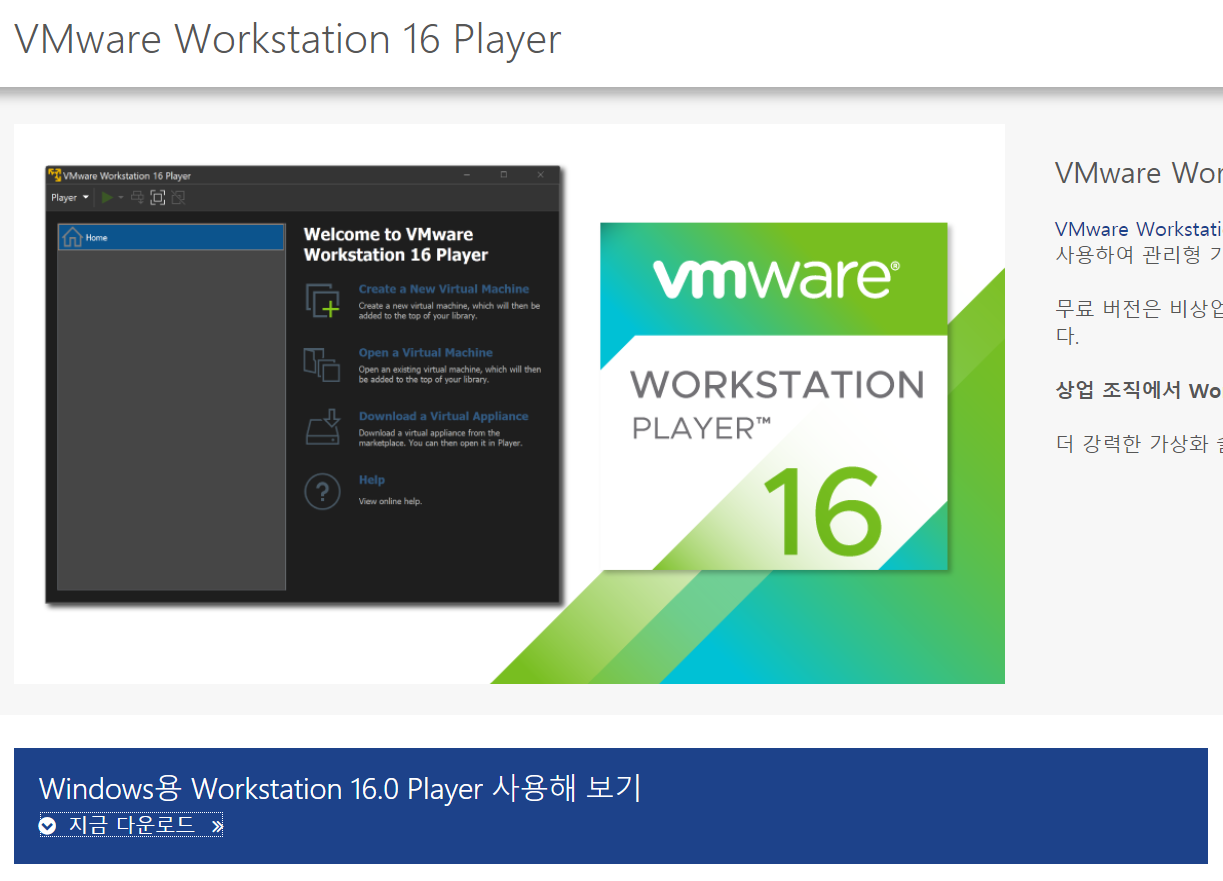Open the Help link in the Player window
The height and width of the screenshot is (881, 1223).
click(372, 480)
